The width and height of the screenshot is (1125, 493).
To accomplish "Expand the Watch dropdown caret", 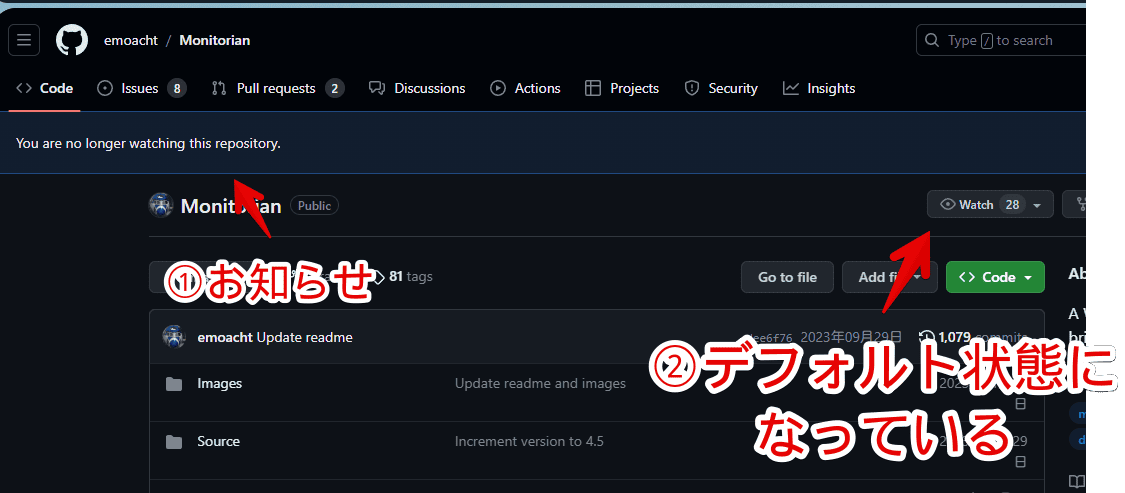I will click(x=1037, y=205).
